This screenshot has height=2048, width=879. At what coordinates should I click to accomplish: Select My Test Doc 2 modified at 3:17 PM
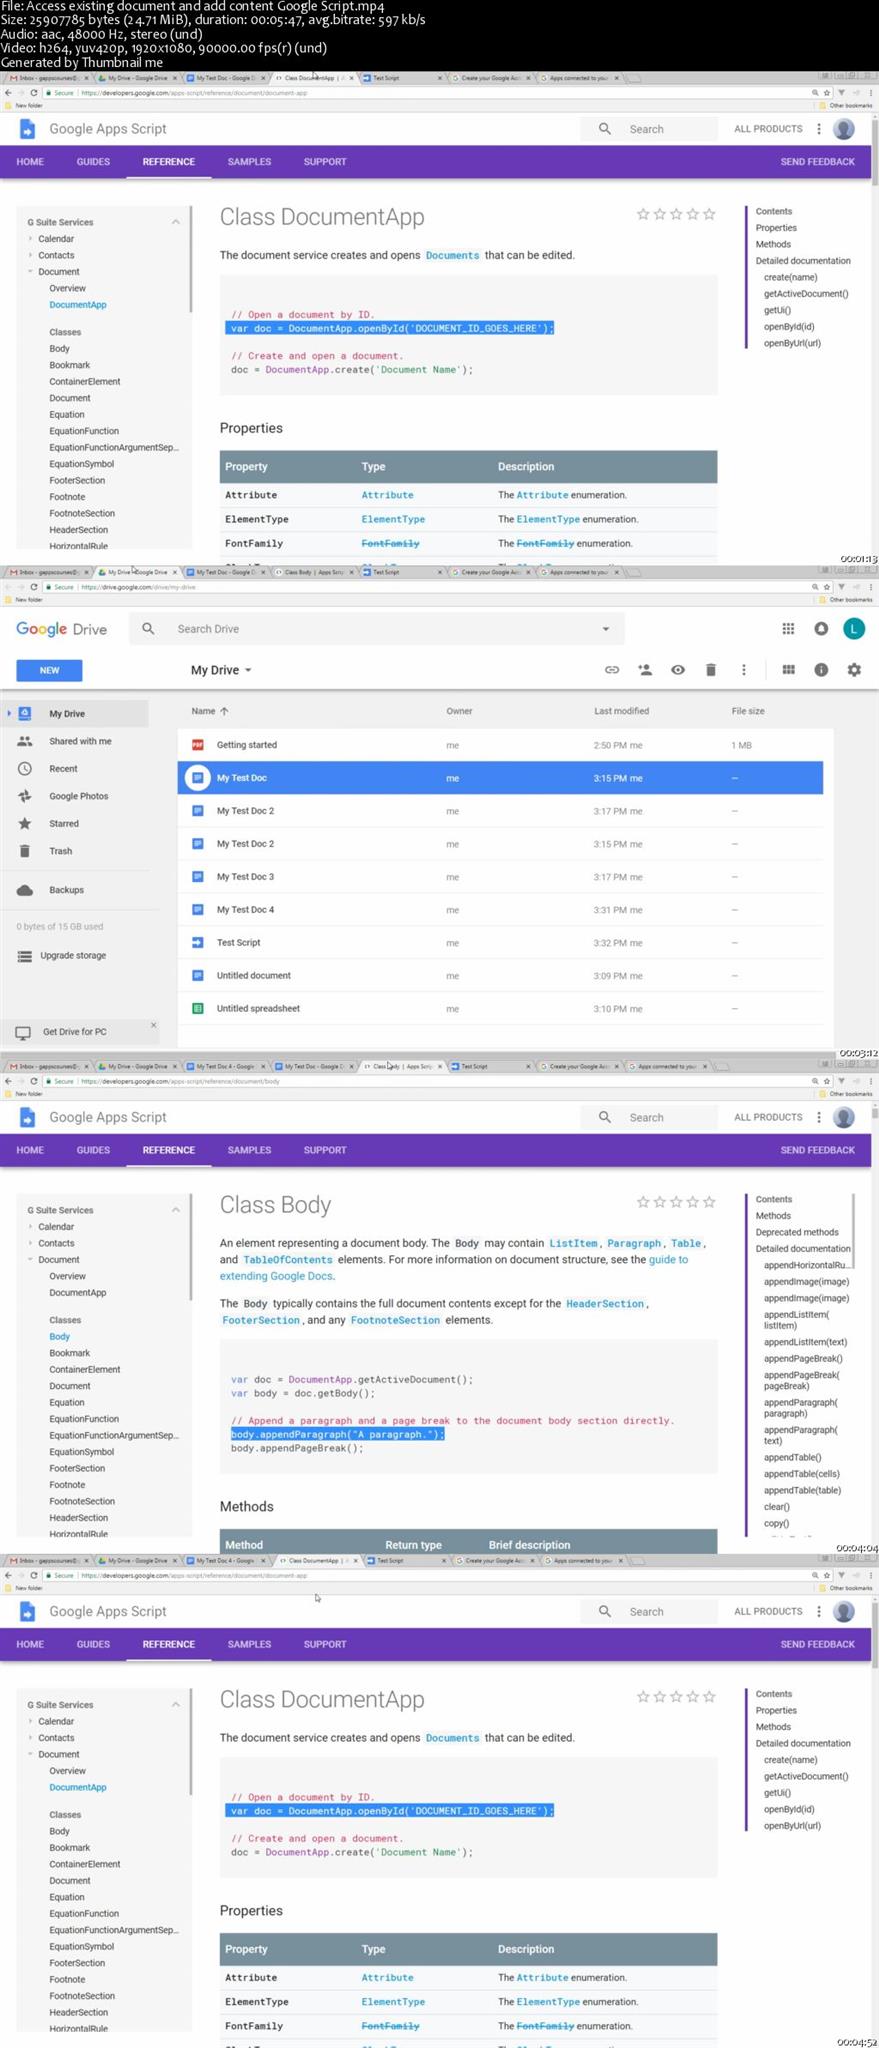500,811
